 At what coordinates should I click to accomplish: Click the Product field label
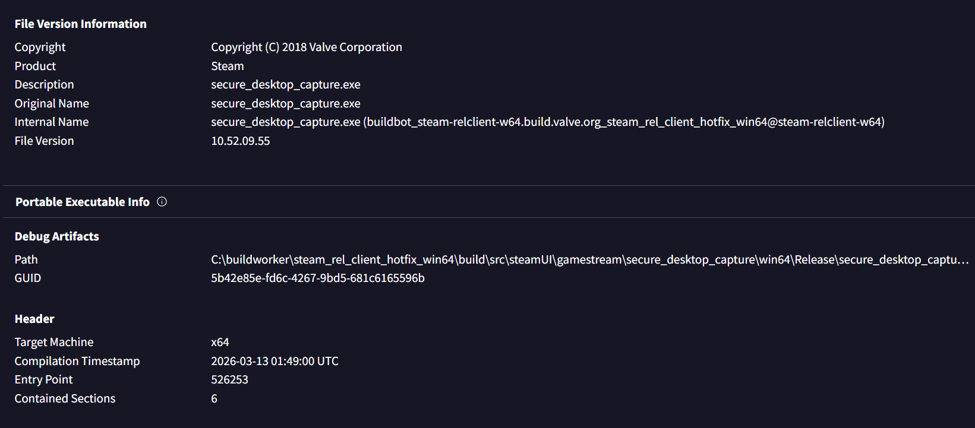coord(35,66)
